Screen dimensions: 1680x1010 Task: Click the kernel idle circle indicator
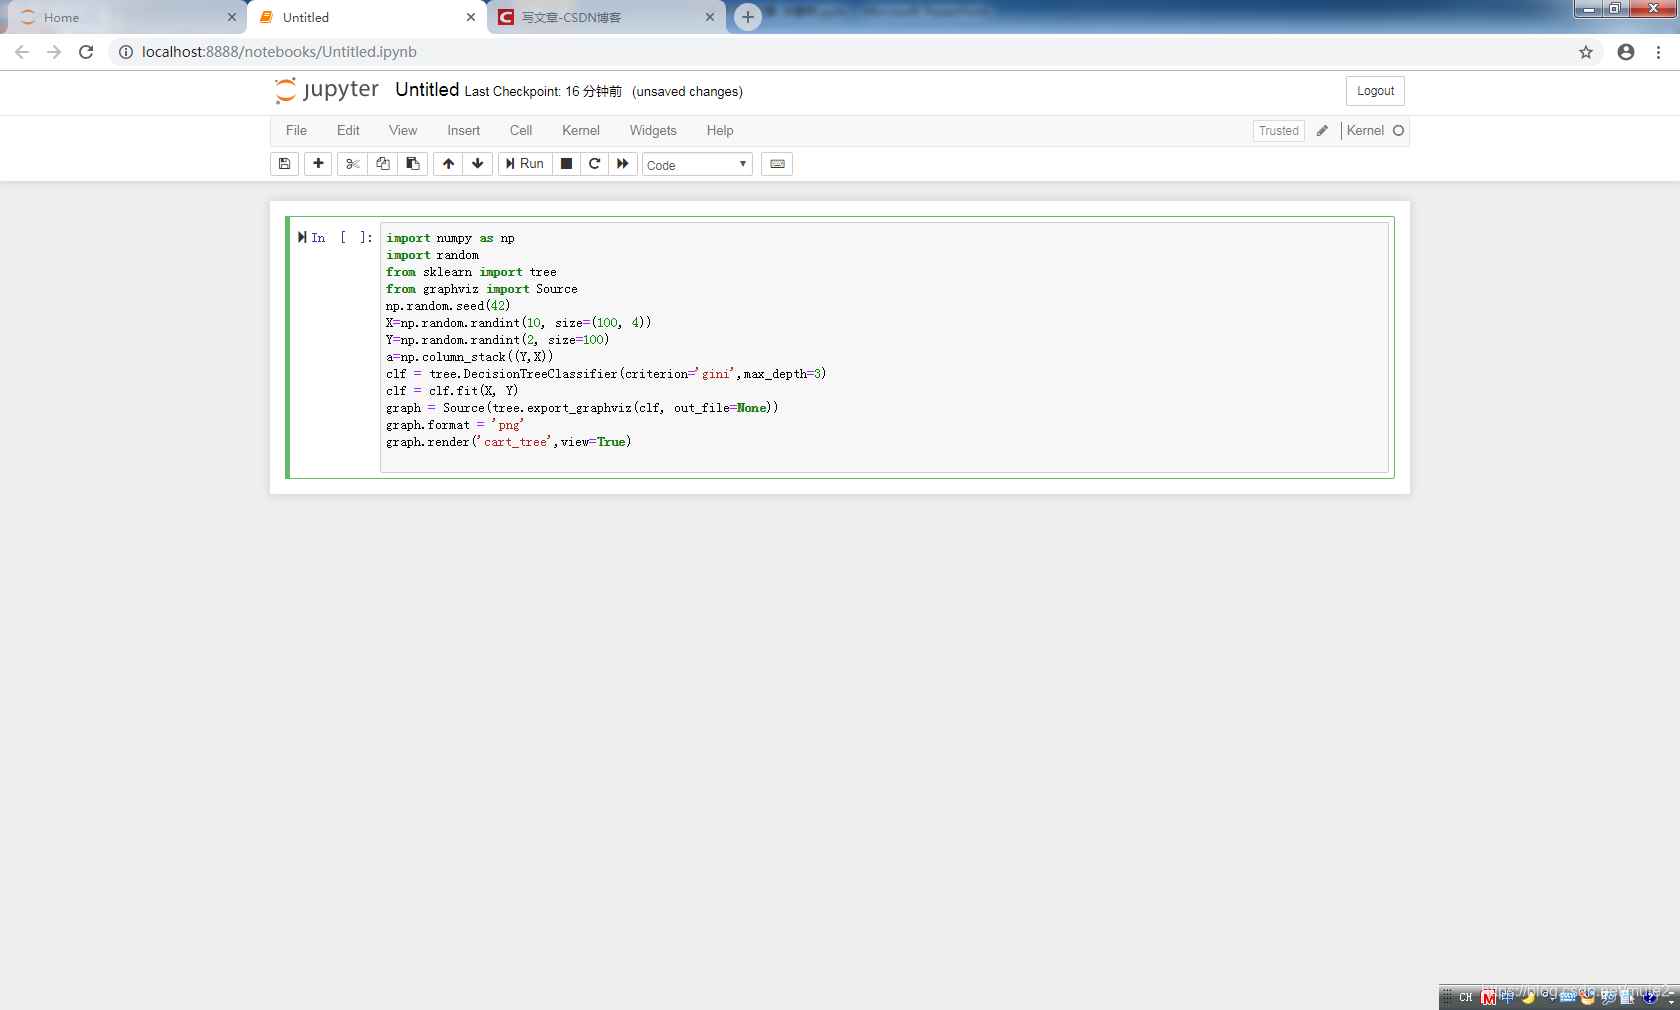tap(1398, 131)
